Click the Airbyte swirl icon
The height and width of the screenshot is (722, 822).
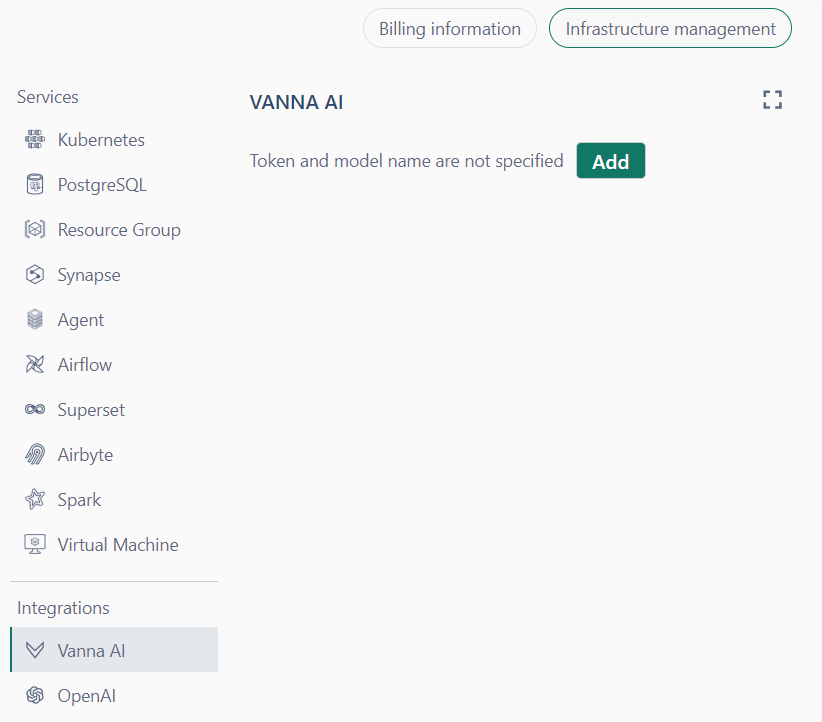[35, 455]
